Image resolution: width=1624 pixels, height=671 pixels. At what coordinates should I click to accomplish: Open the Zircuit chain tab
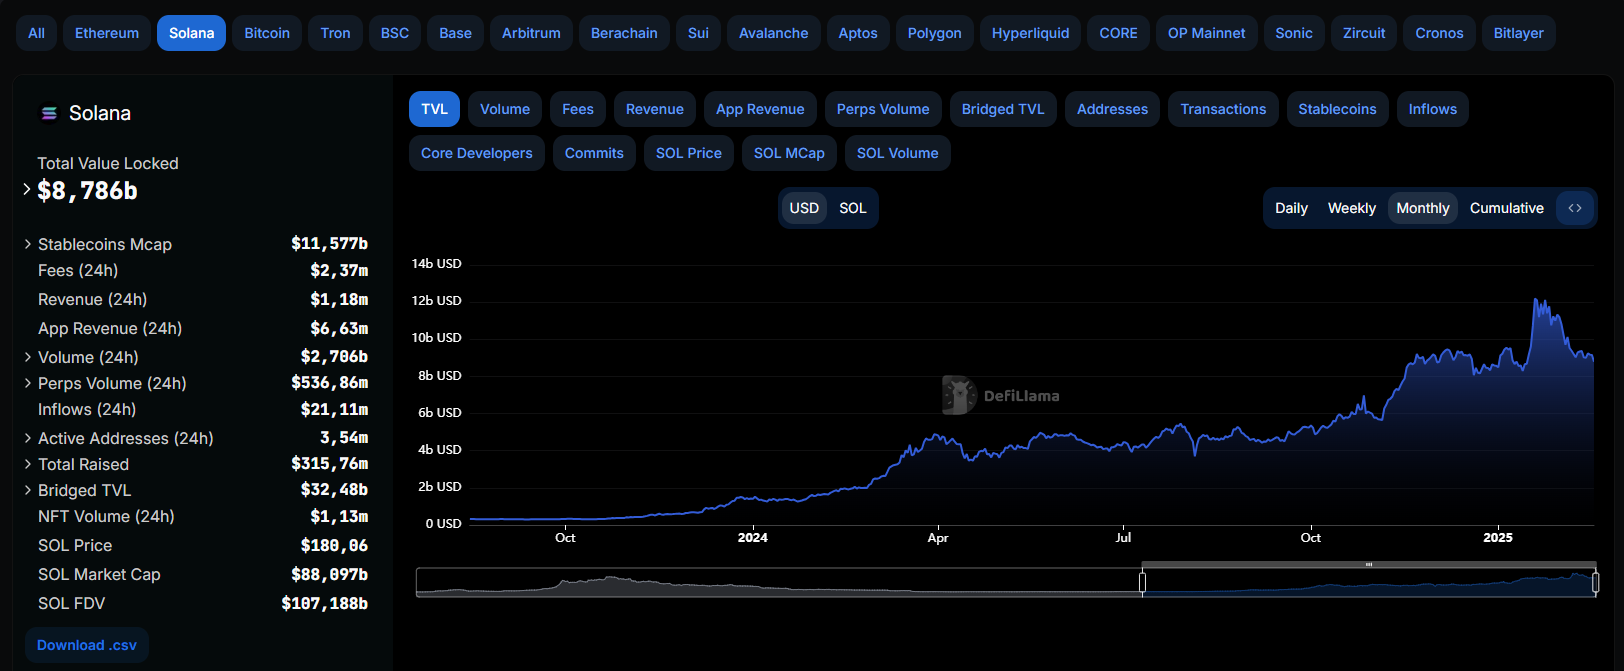(1364, 33)
